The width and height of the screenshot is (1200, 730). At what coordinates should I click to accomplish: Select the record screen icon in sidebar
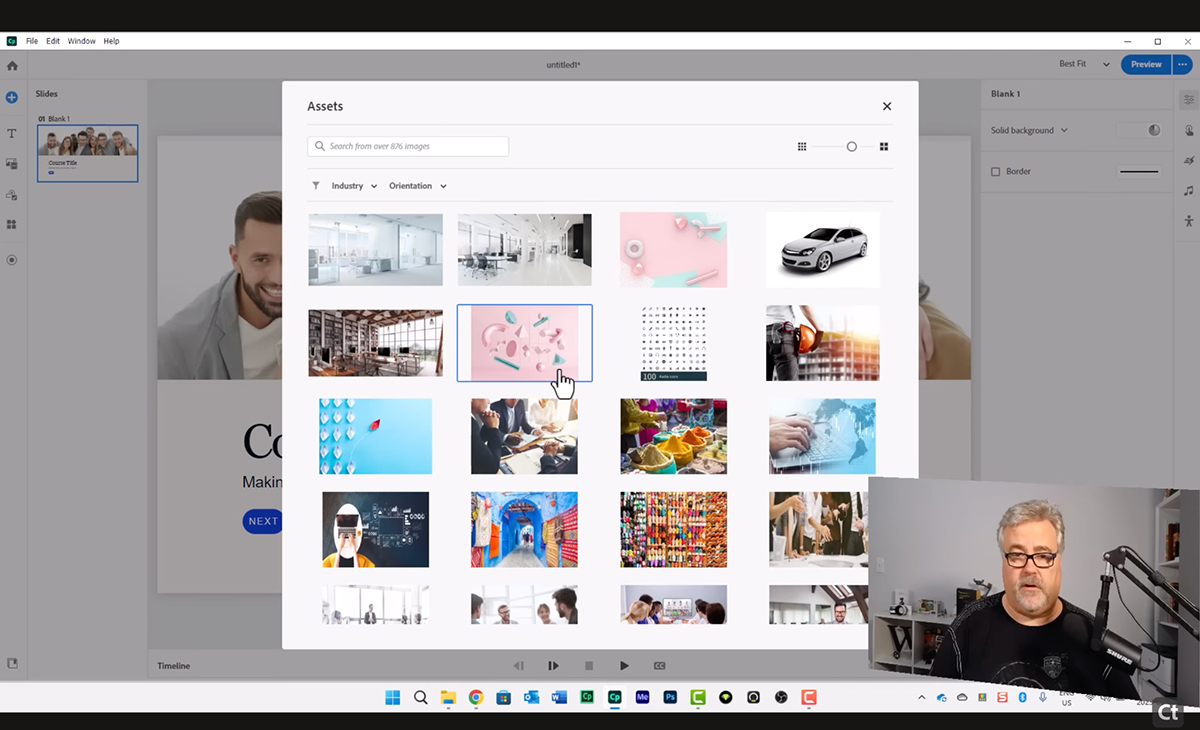(x=10, y=260)
